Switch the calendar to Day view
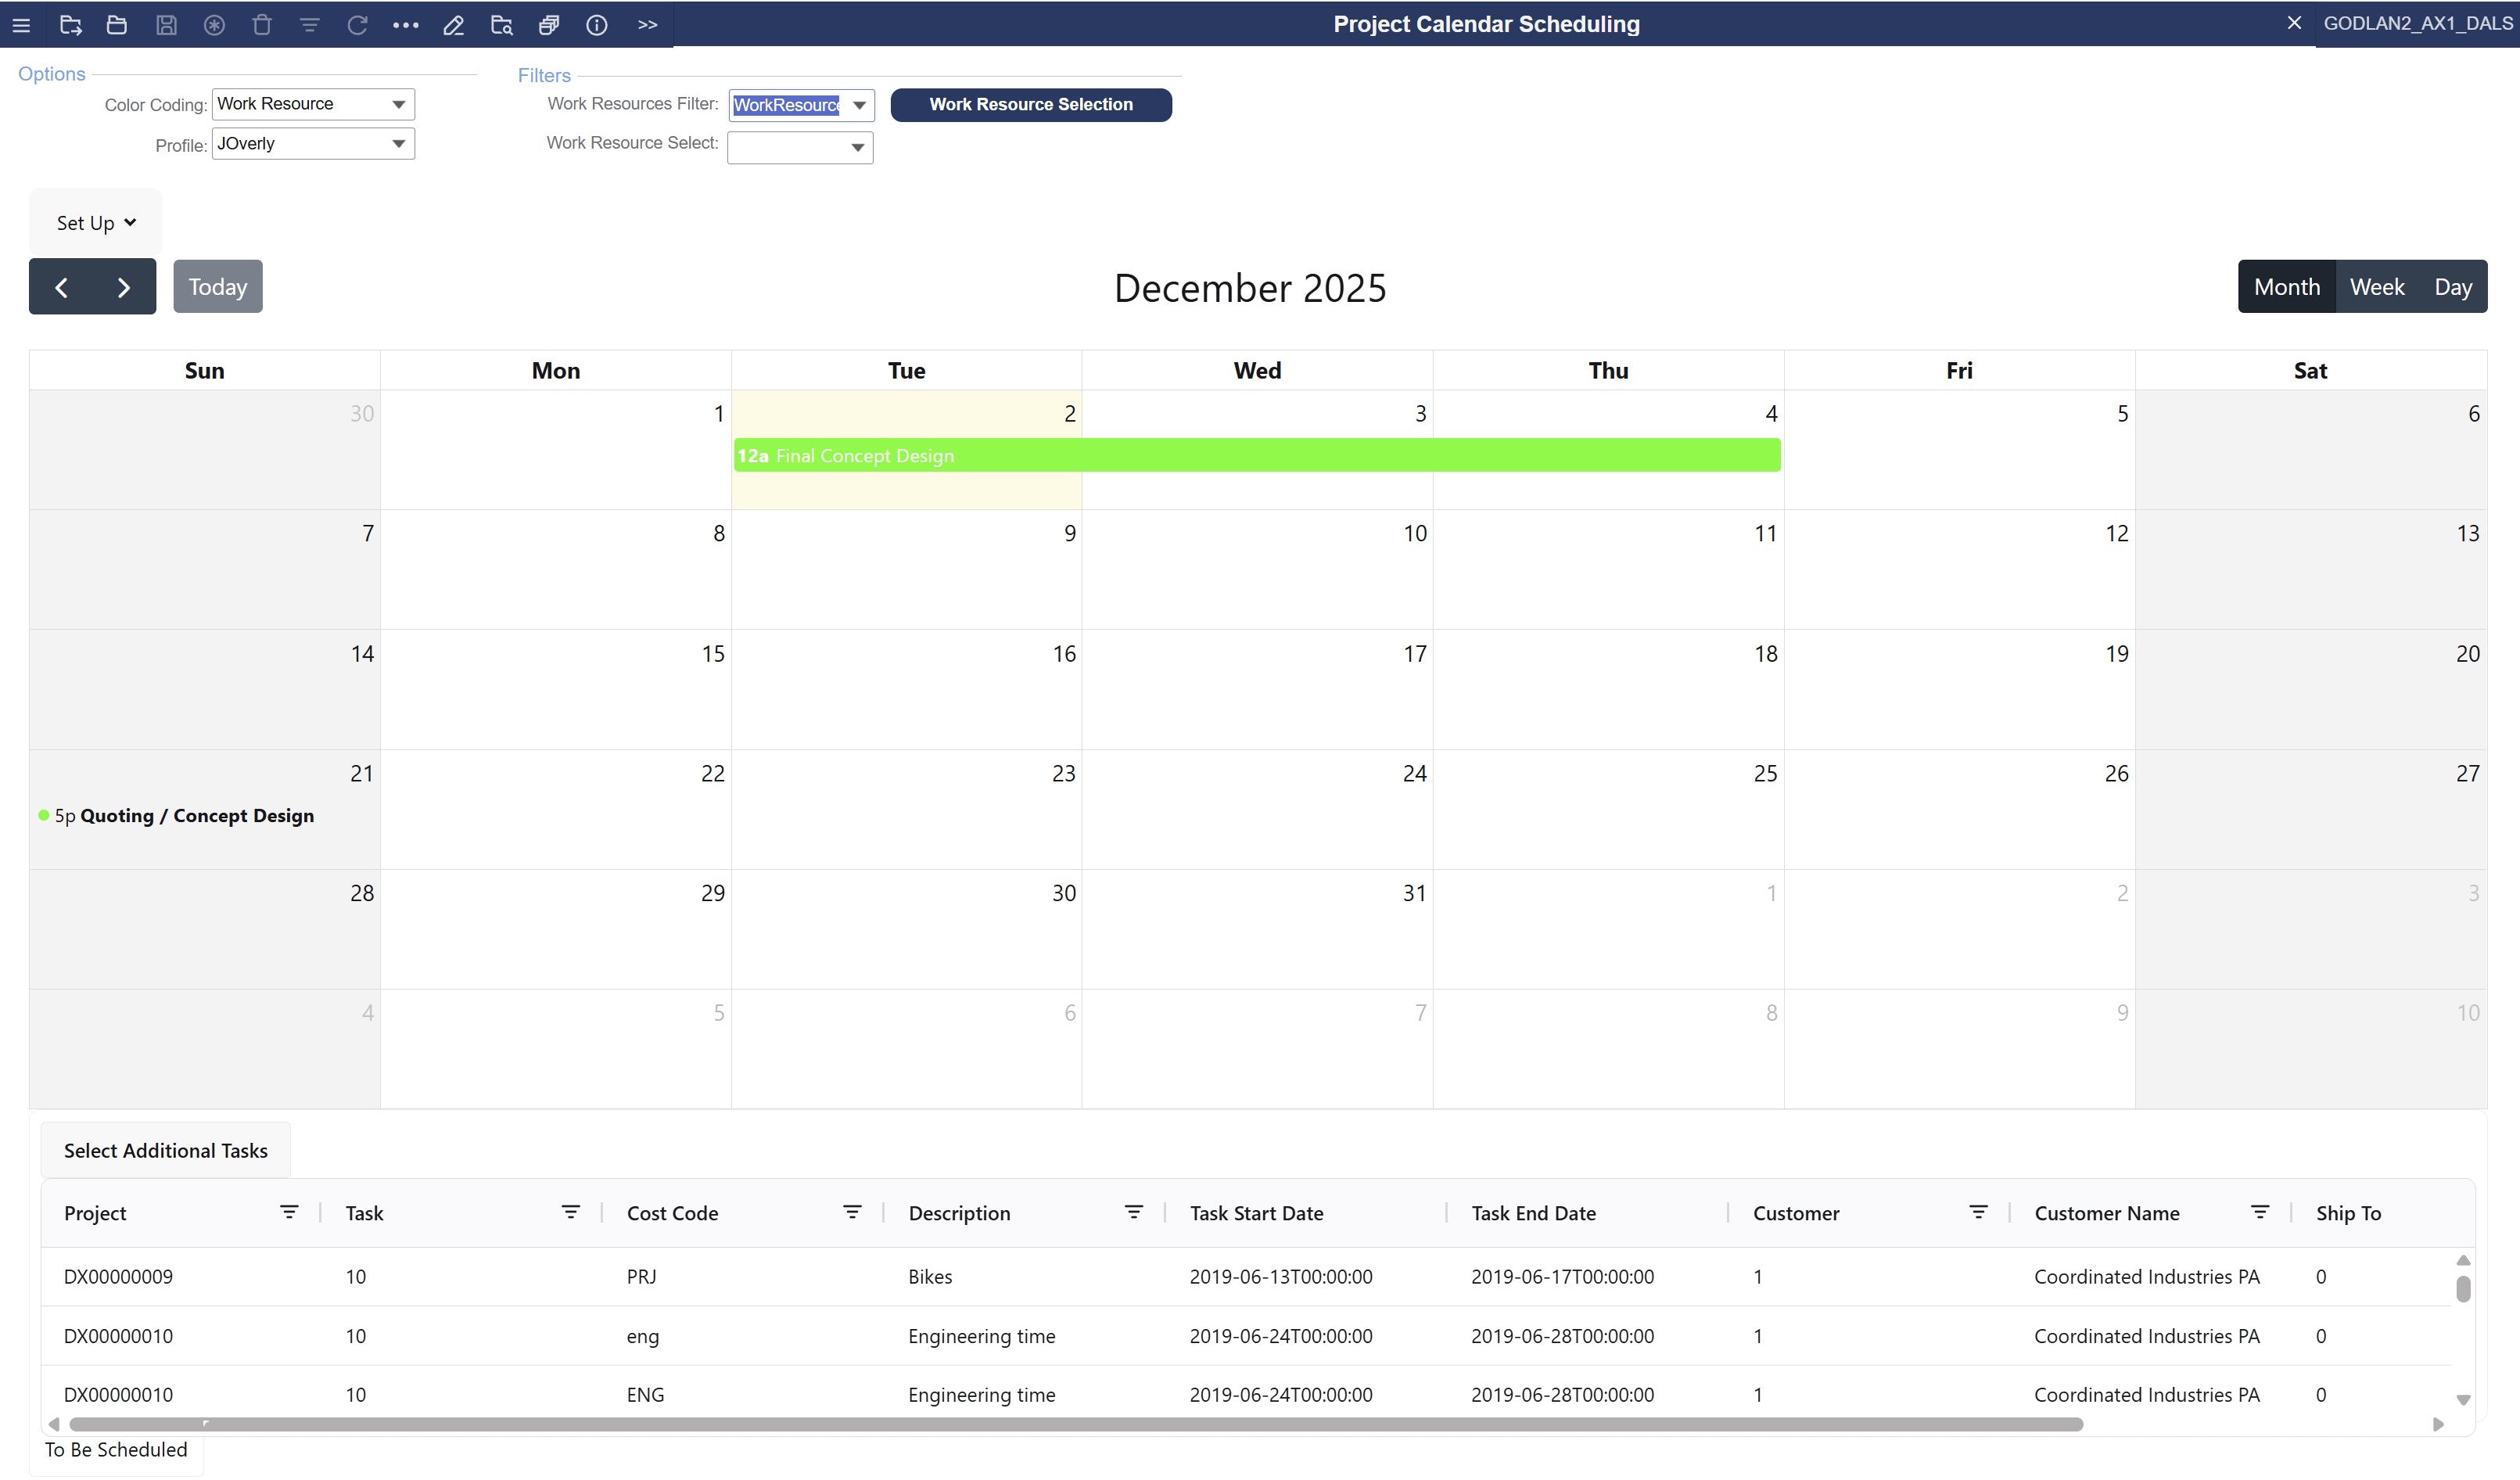The height and width of the screenshot is (1480, 2520). [2454, 286]
